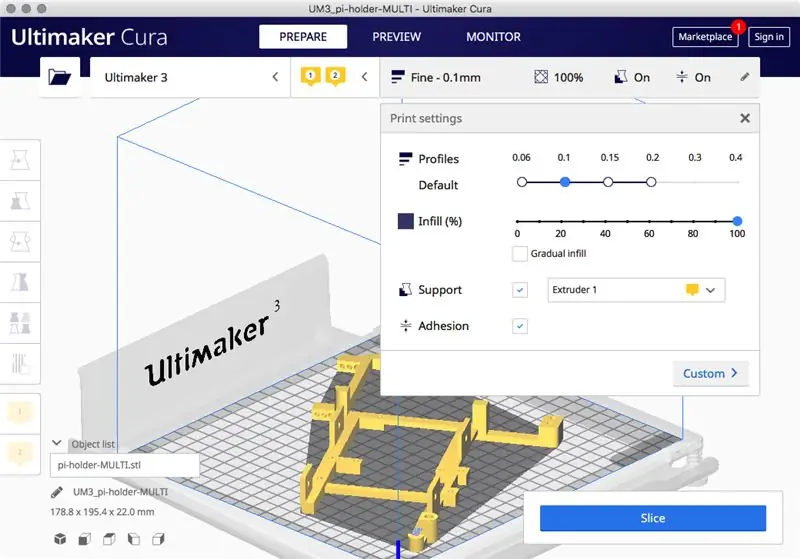The height and width of the screenshot is (559, 800).
Task: Toggle the Support checkbox
Action: [x=519, y=290]
